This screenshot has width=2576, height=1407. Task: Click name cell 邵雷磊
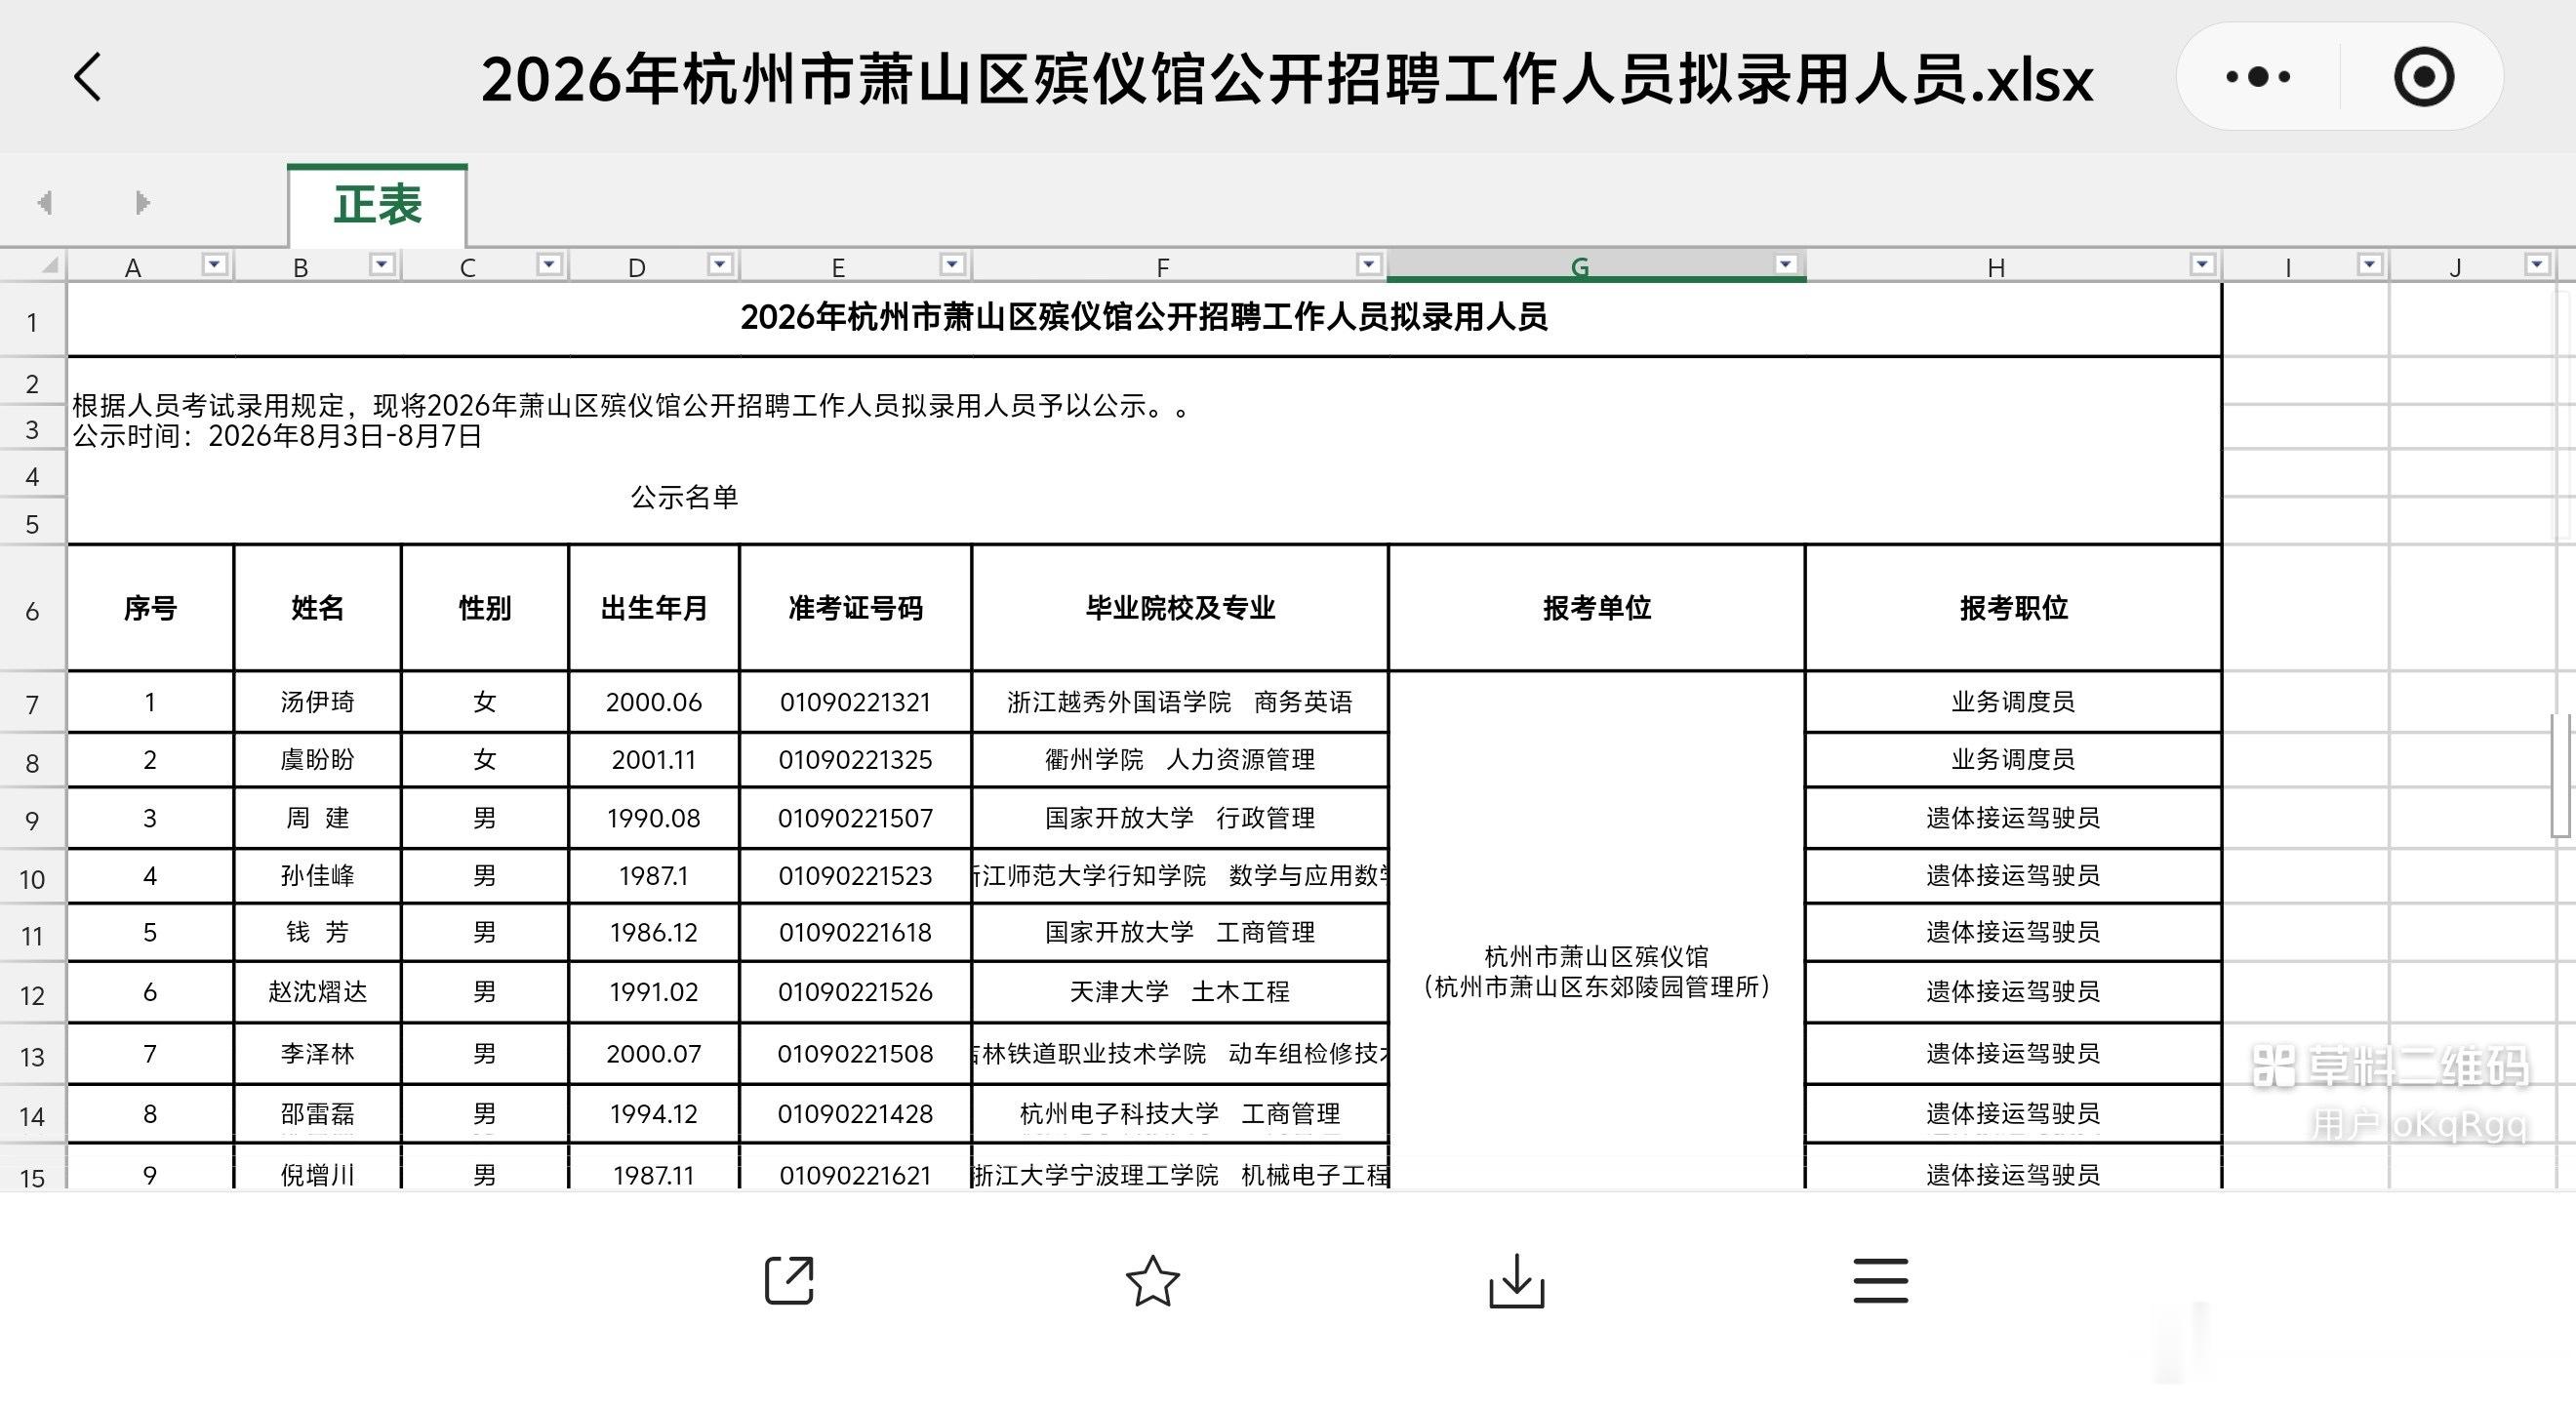click(317, 1114)
